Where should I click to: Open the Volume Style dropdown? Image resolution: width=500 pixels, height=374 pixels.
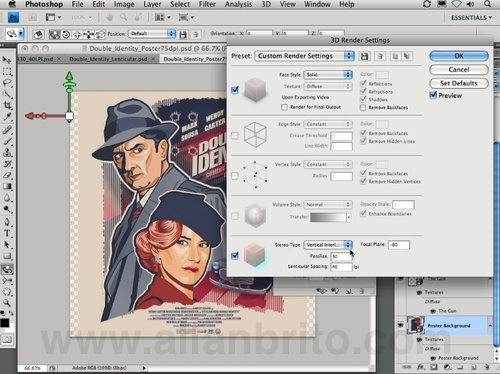tap(328, 204)
